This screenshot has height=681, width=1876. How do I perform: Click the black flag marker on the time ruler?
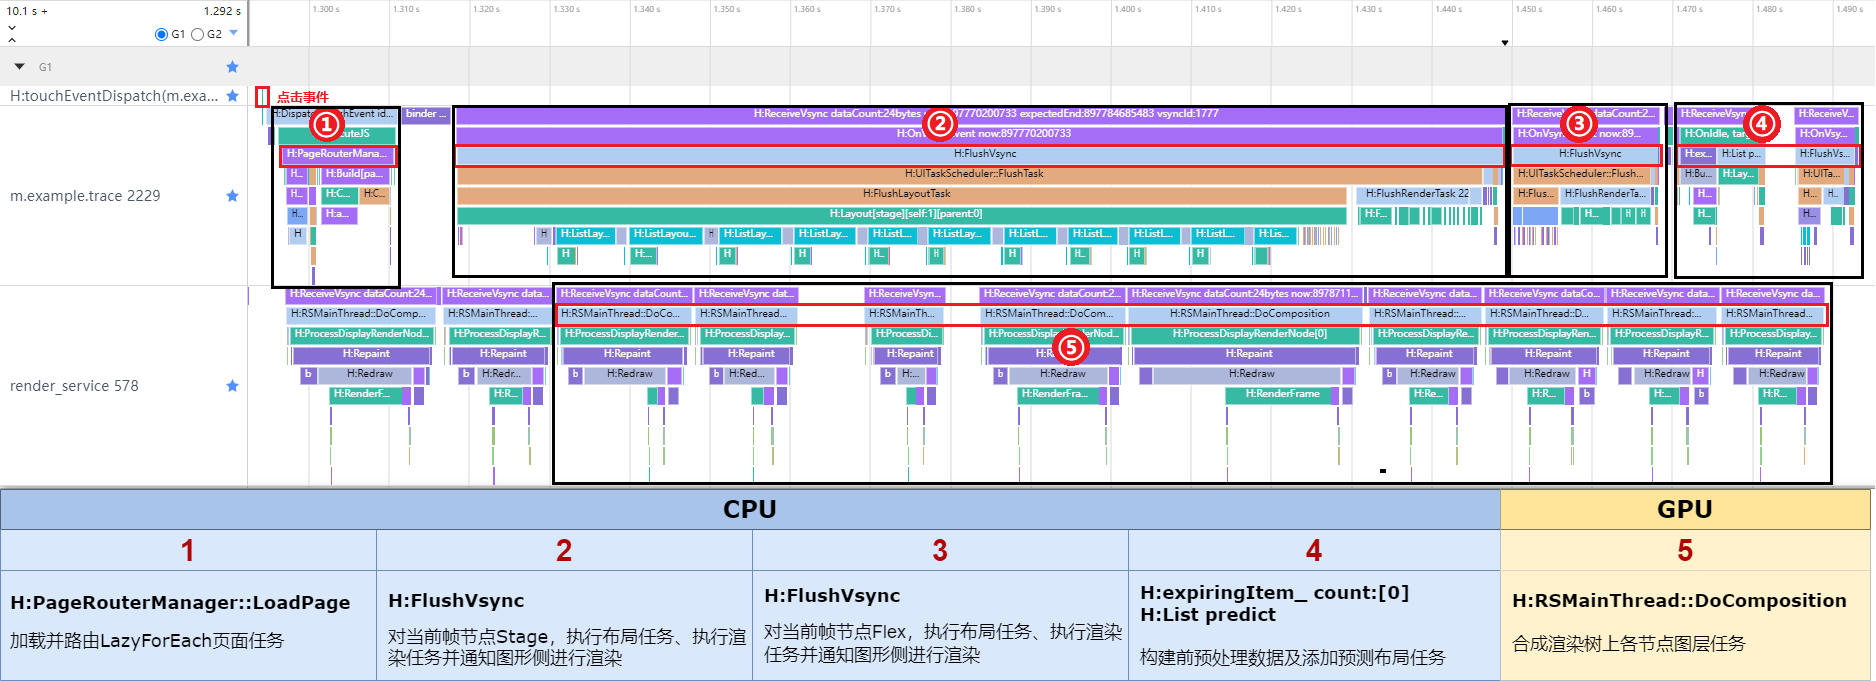point(1505,43)
